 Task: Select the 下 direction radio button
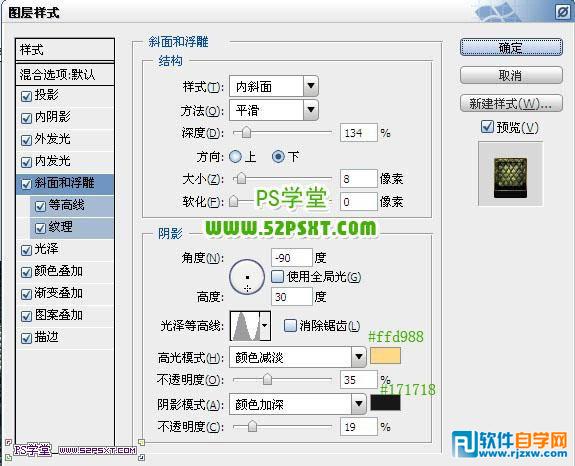point(278,157)
